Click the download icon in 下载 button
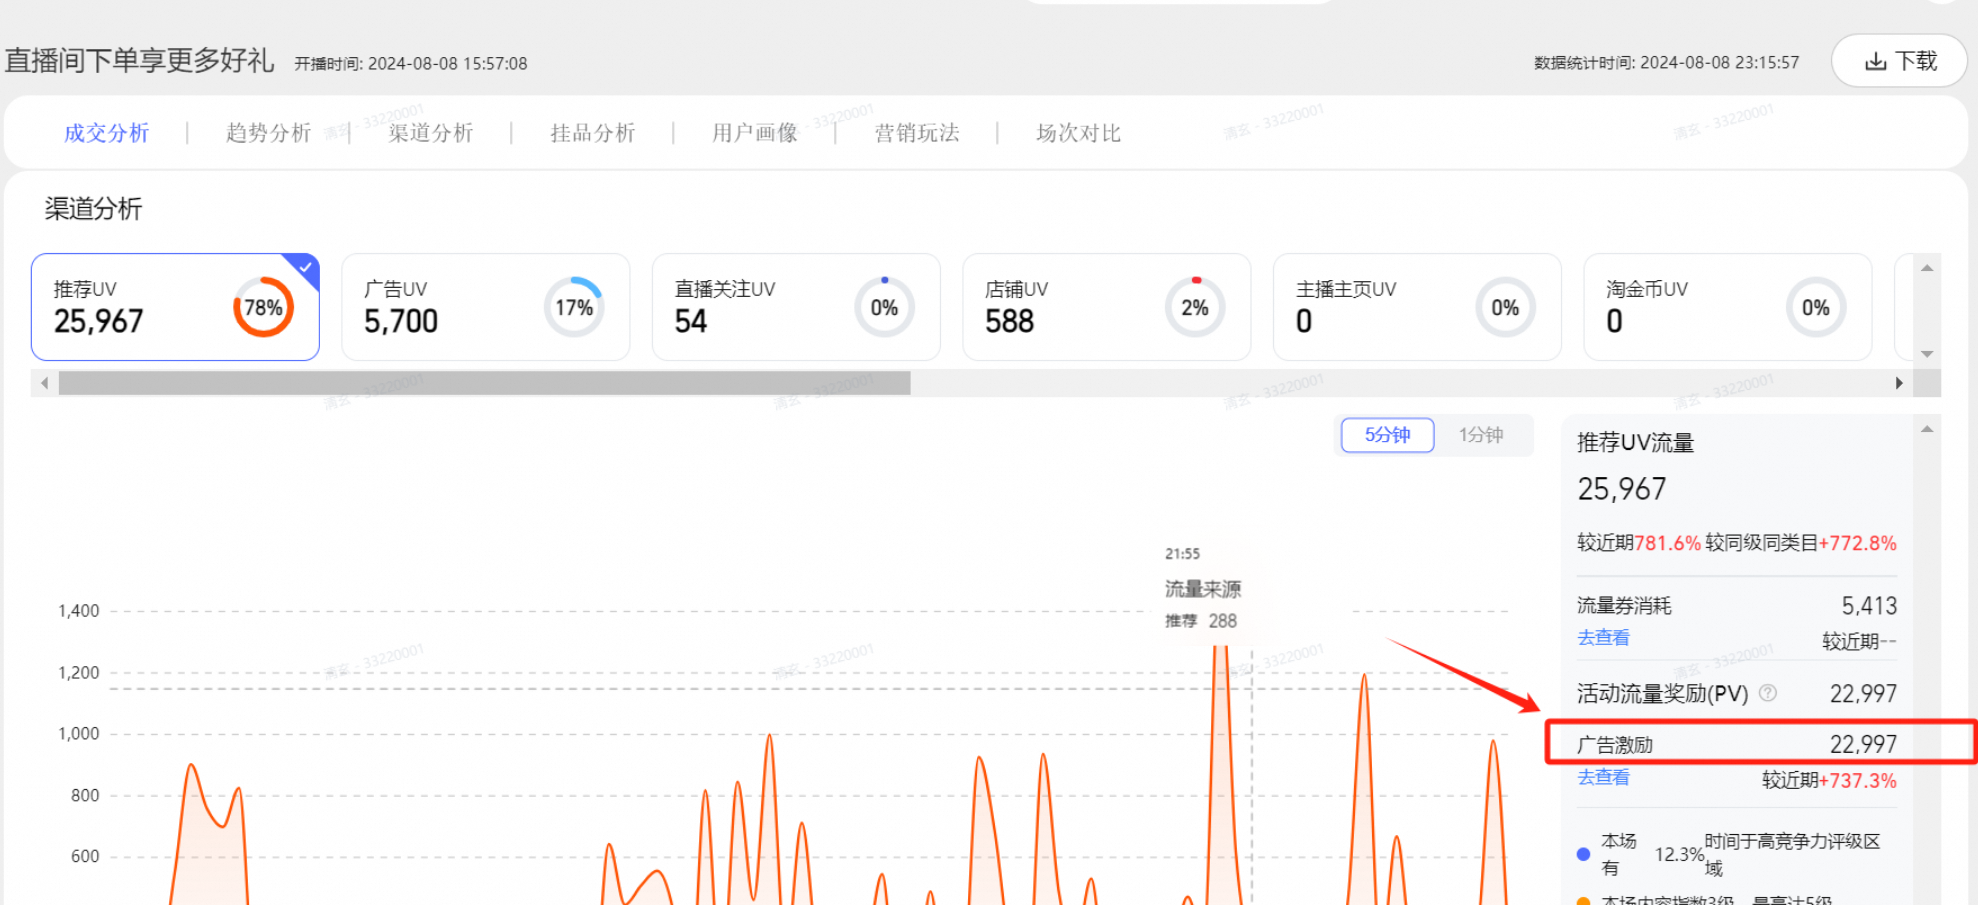 click(1876, 62)
